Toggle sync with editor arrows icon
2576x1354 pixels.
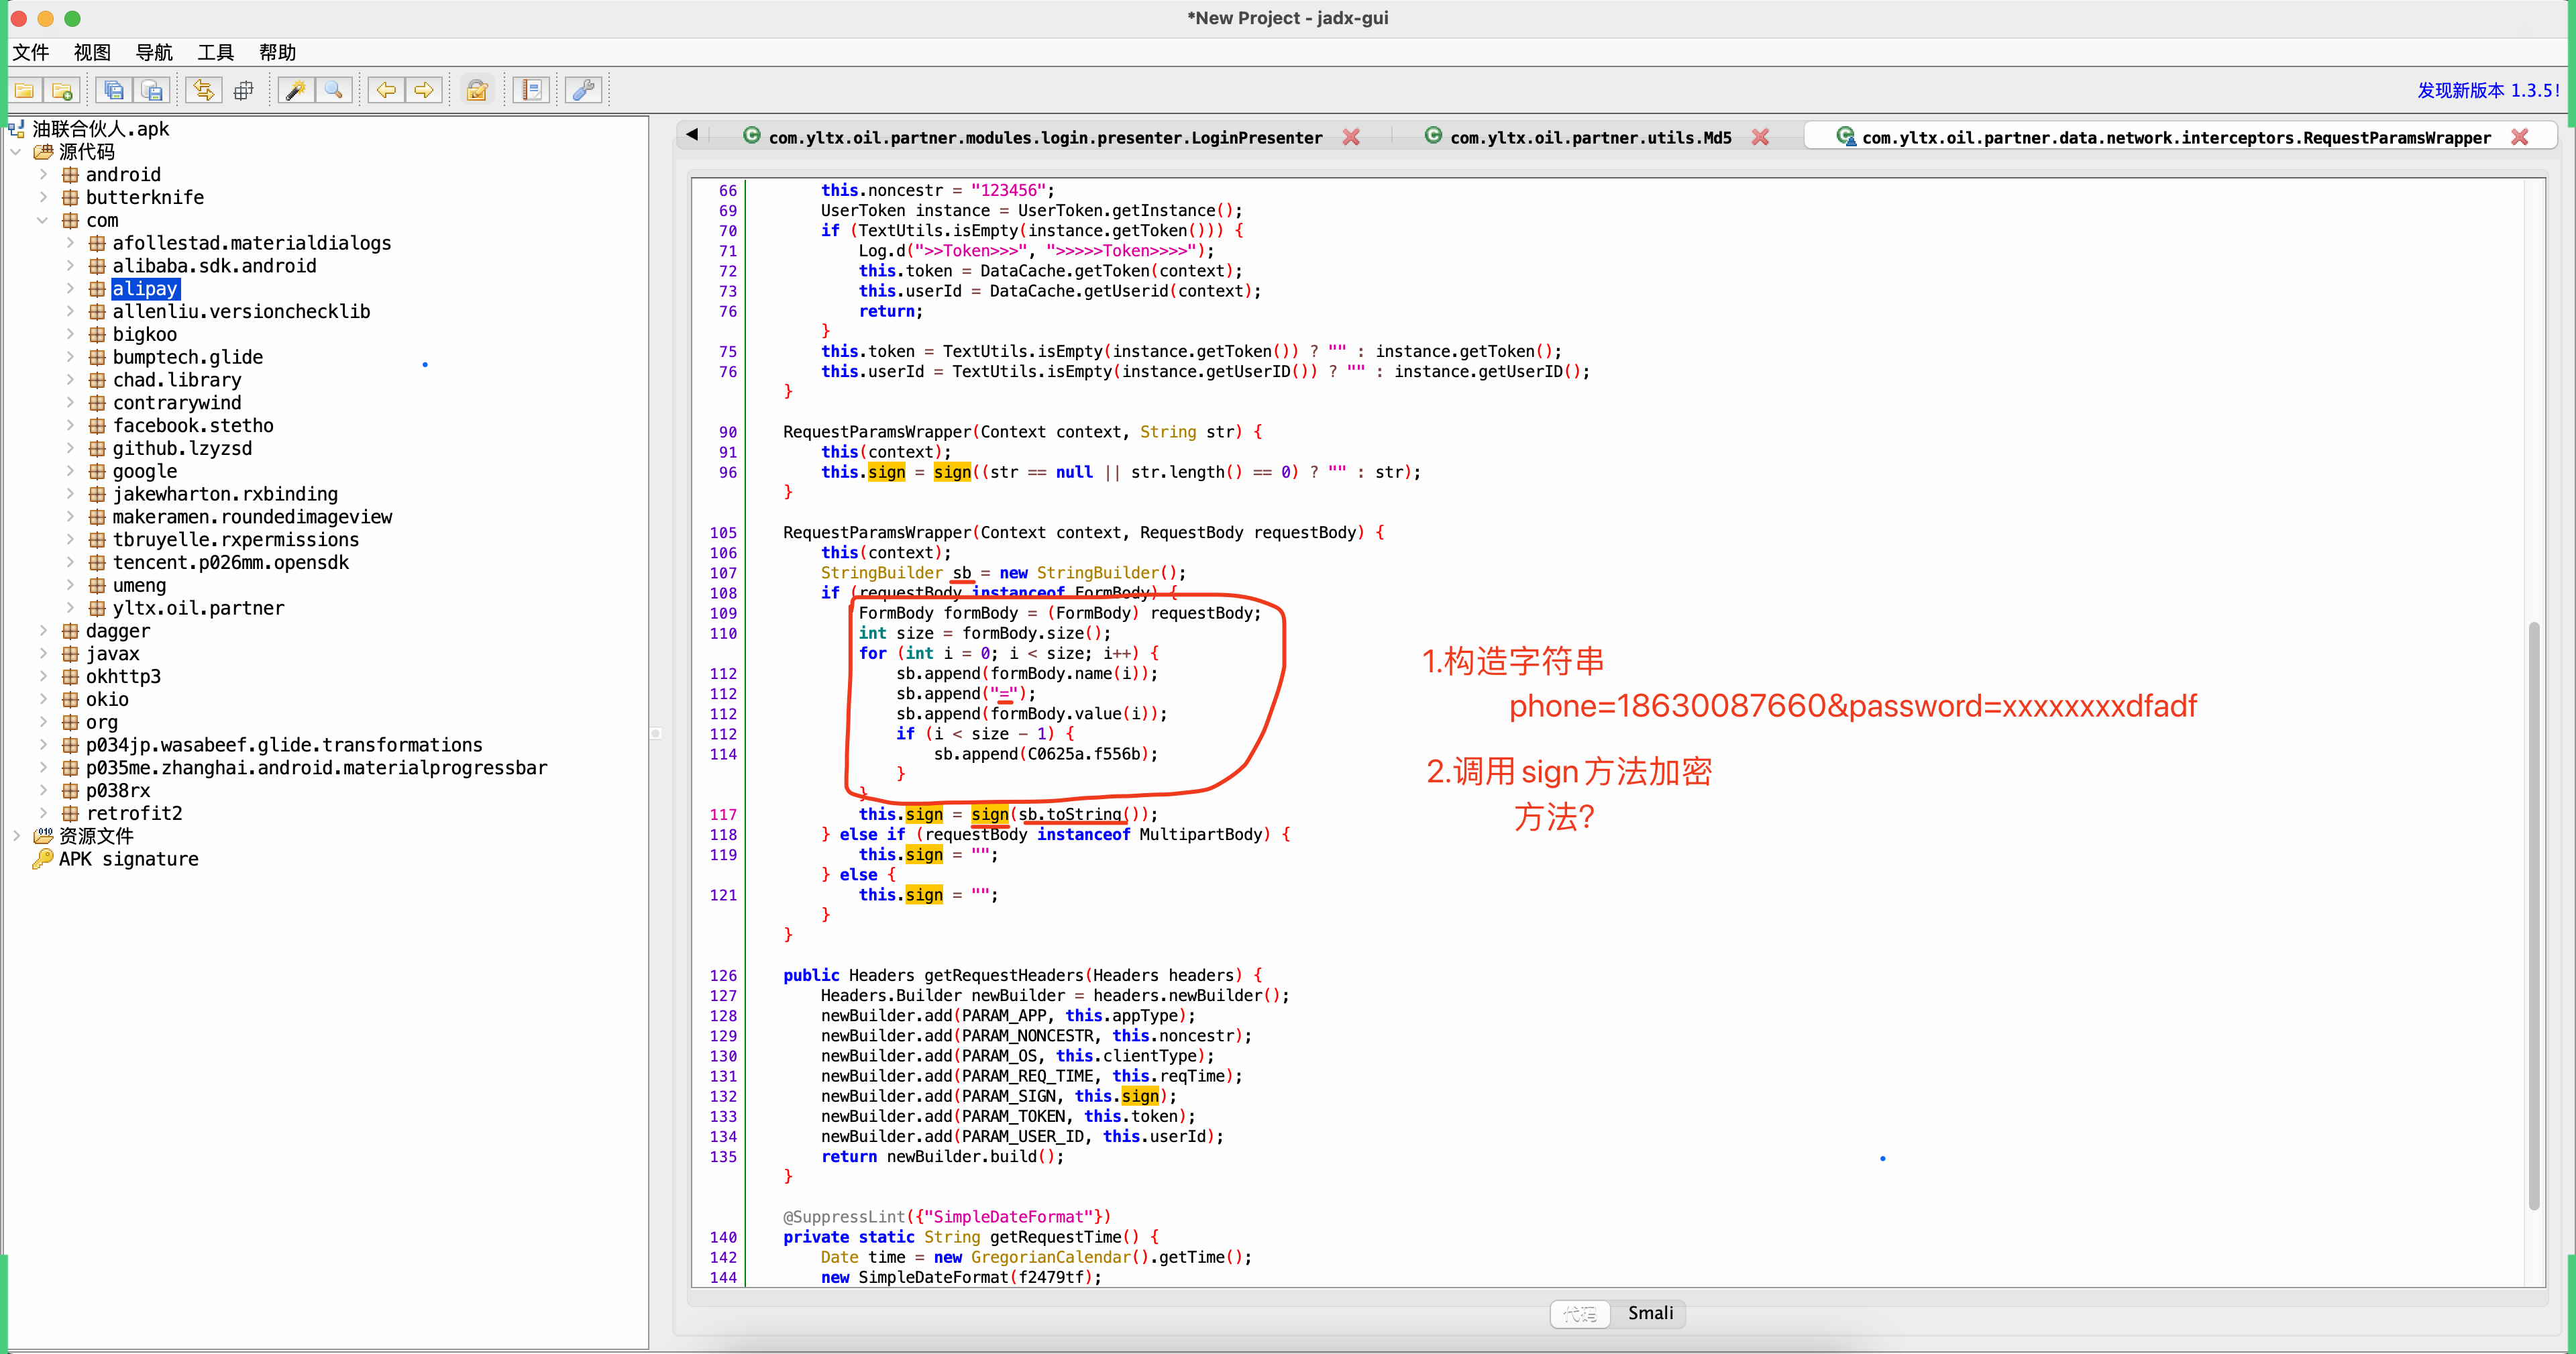point(203,89)
